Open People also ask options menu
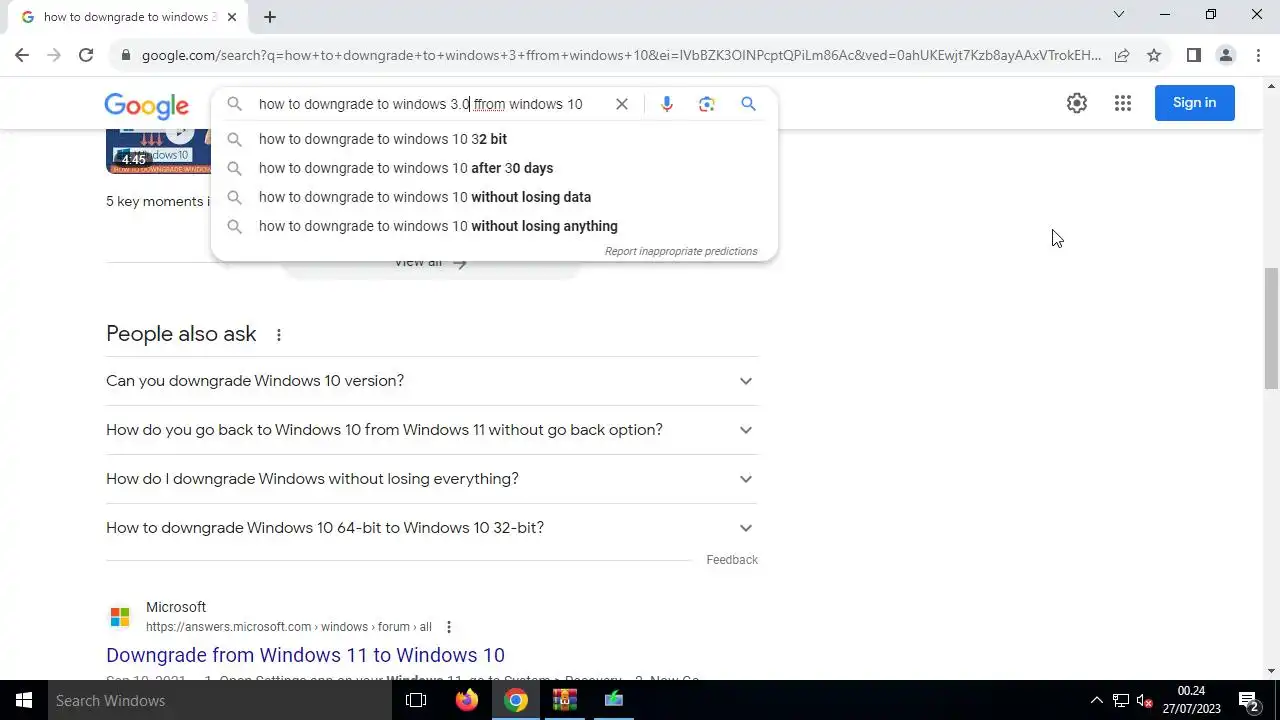 click(x=279, y=335)
